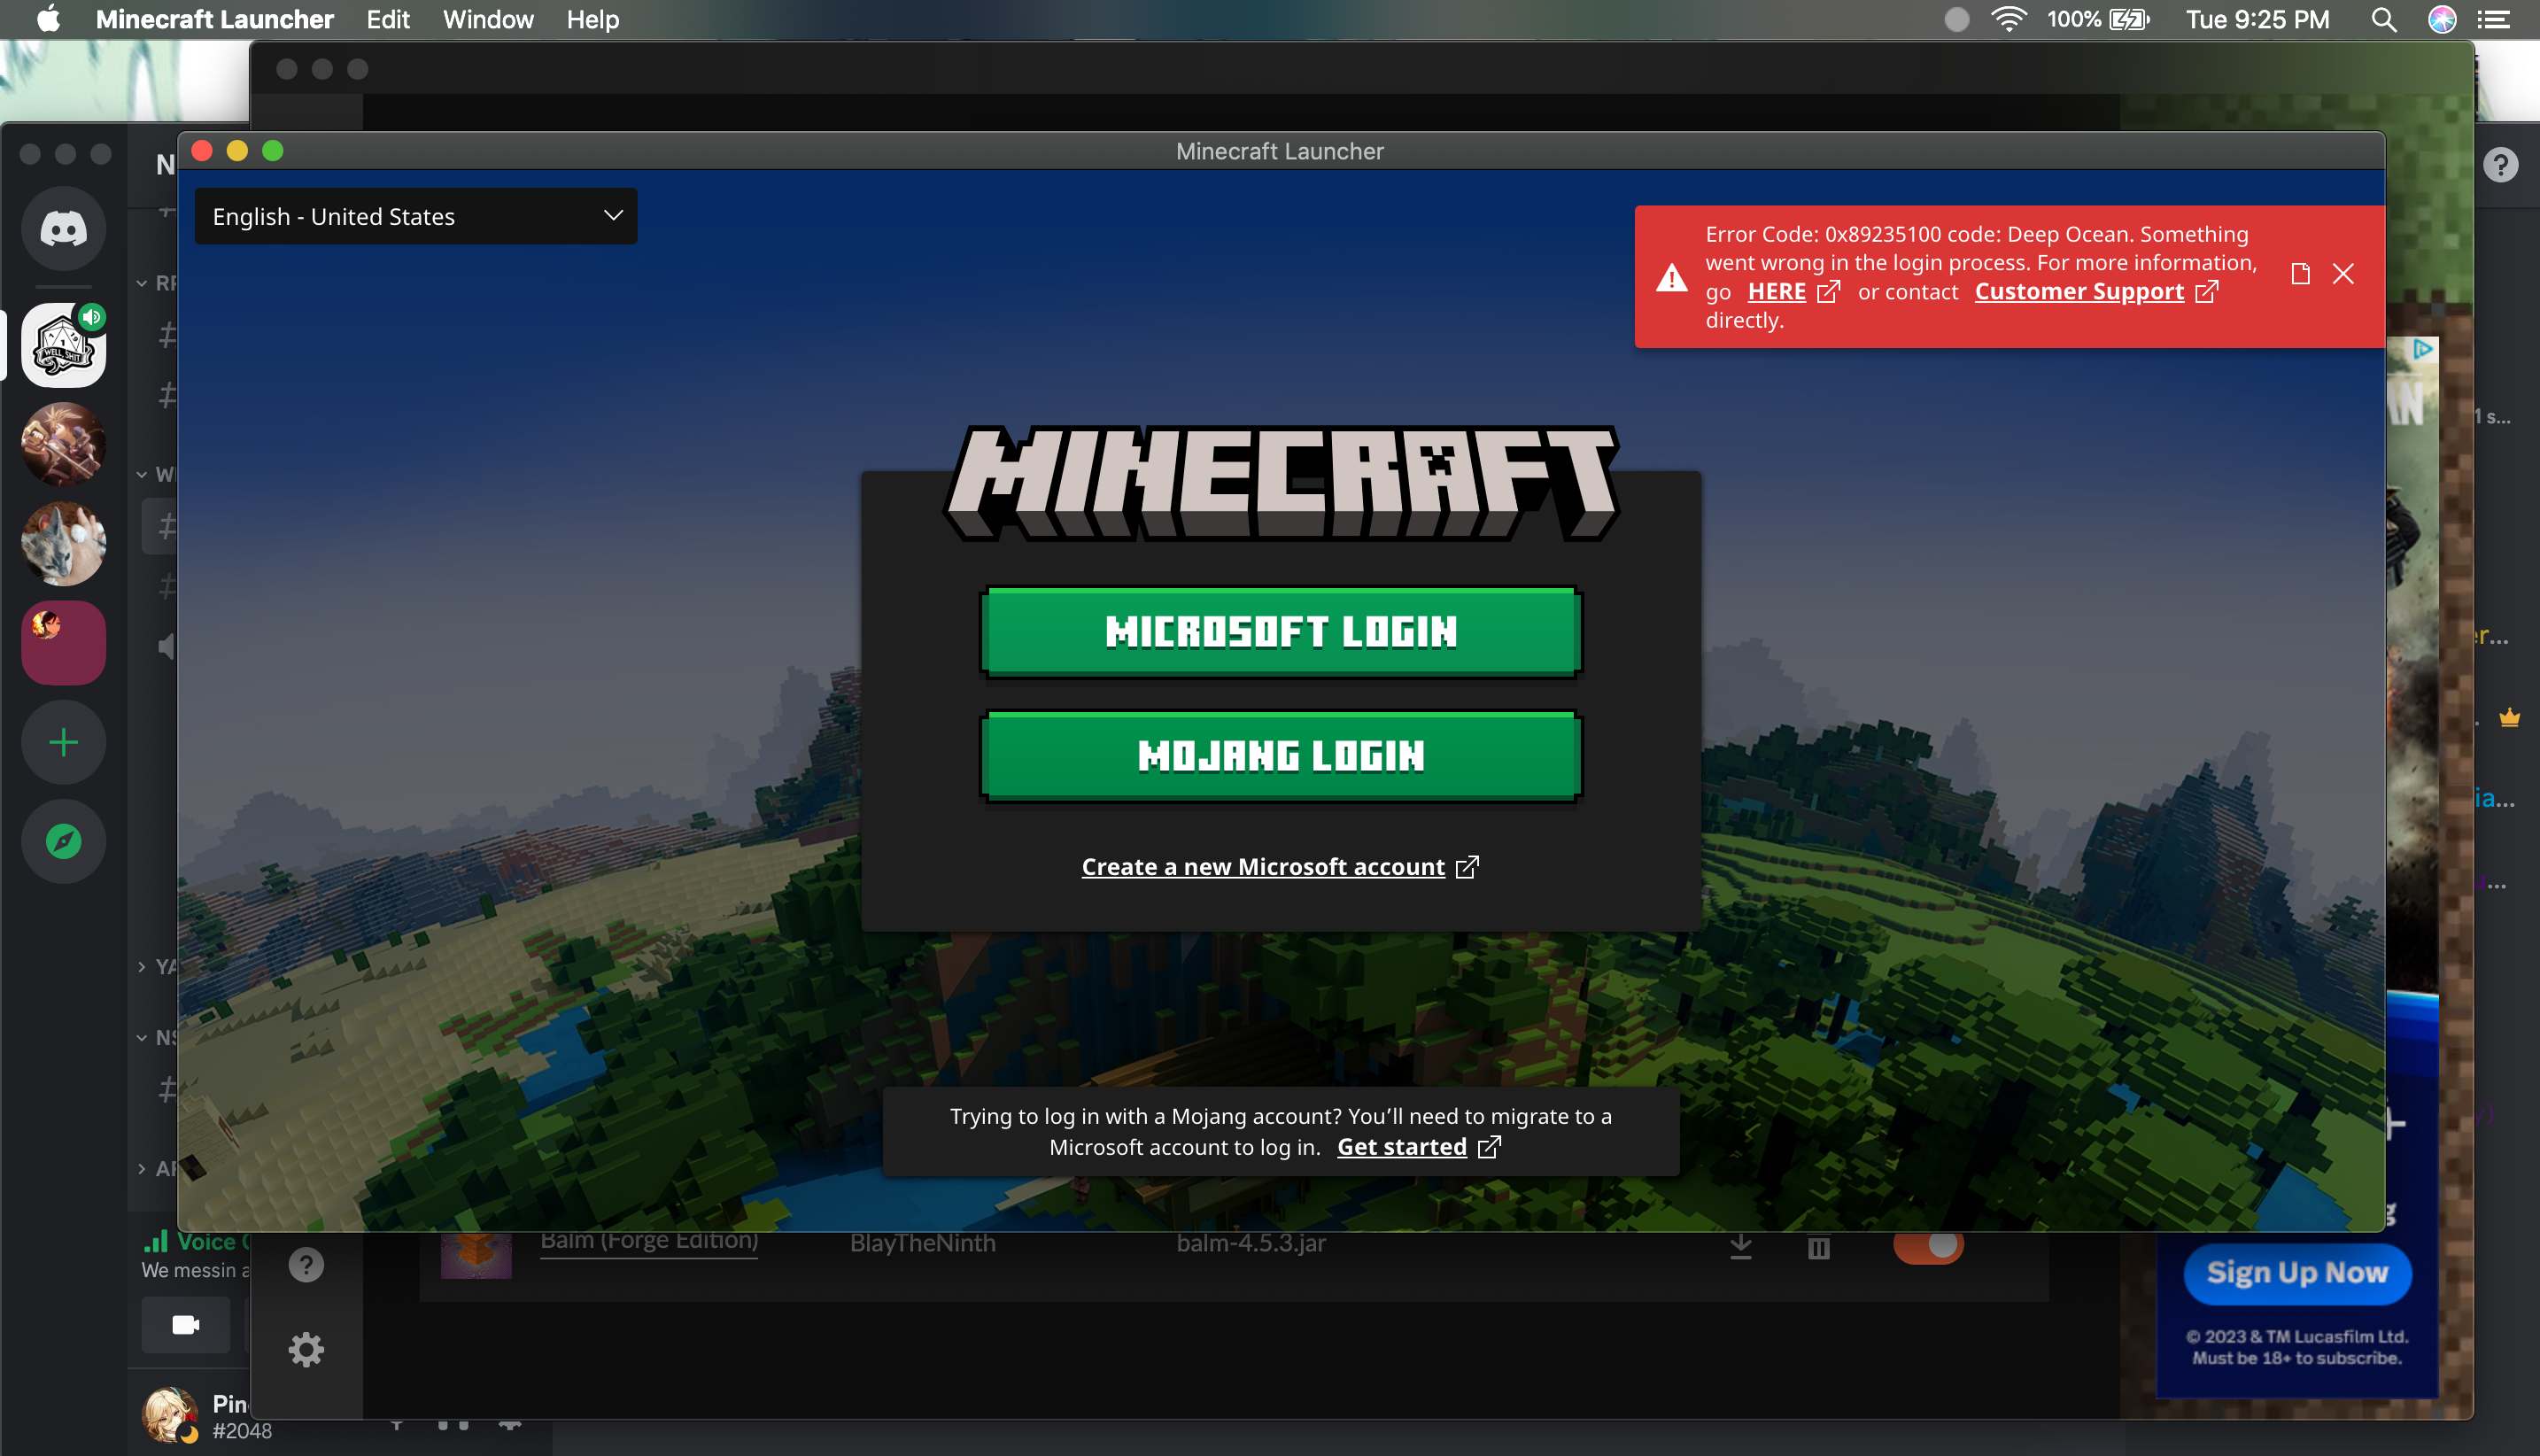This screenshot has width=2540, height=1456.
Task: Open macOS Control Center in the menu bar
Action: pos(2494,20)
